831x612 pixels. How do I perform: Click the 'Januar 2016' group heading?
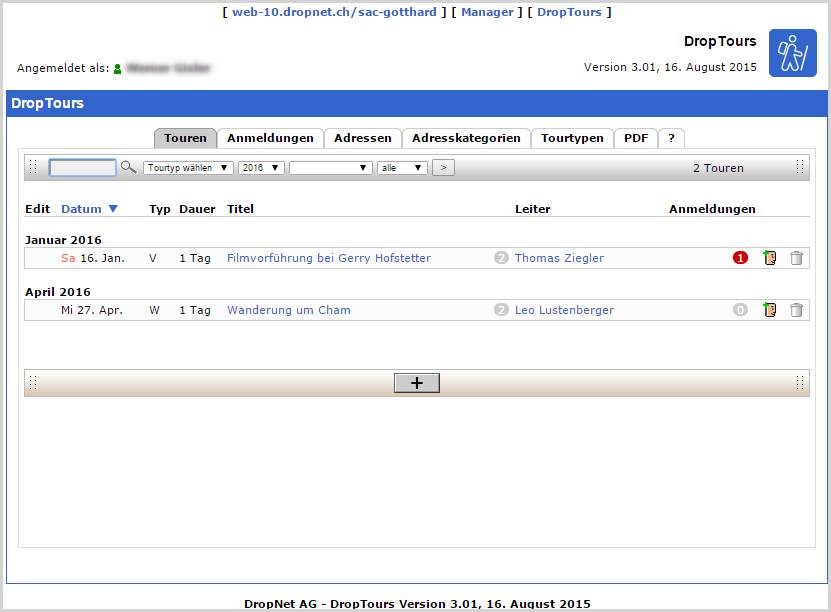pyautogui.click(x=63, y=240)
